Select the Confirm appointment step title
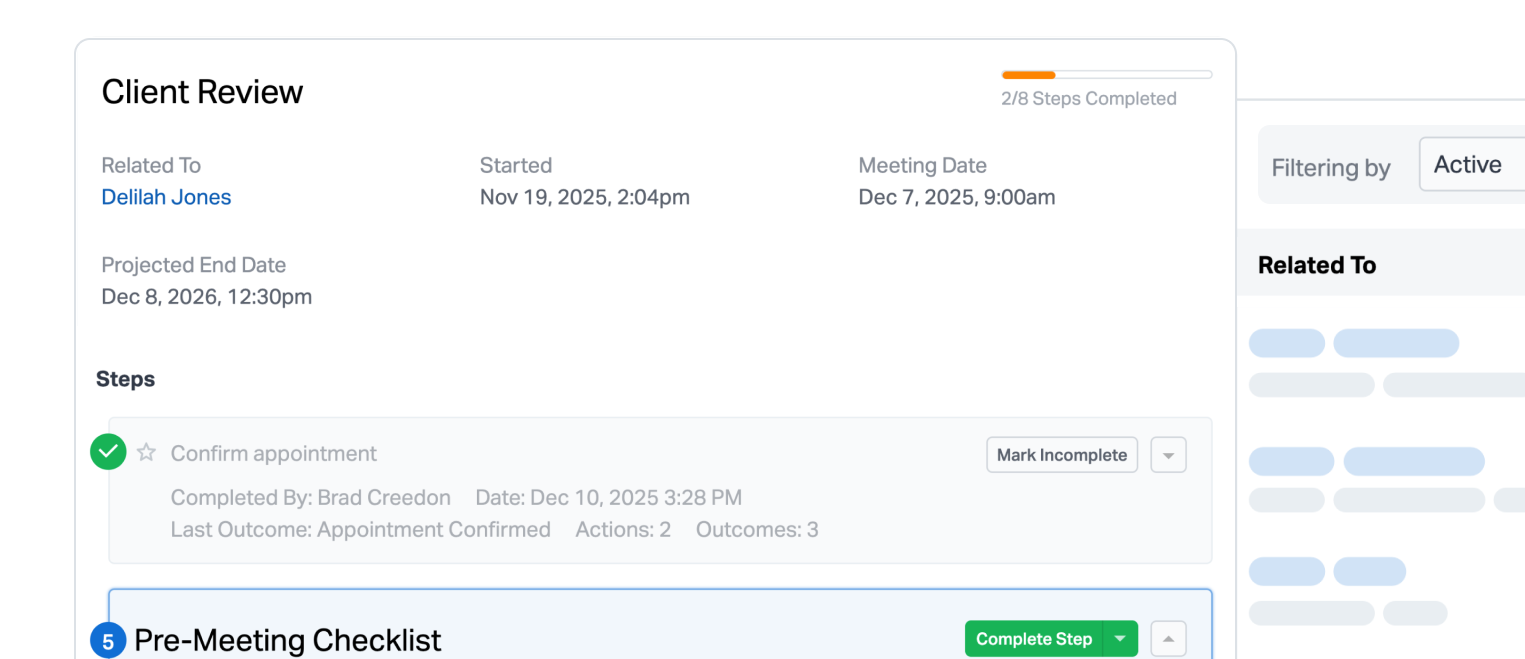 [273, 453]
